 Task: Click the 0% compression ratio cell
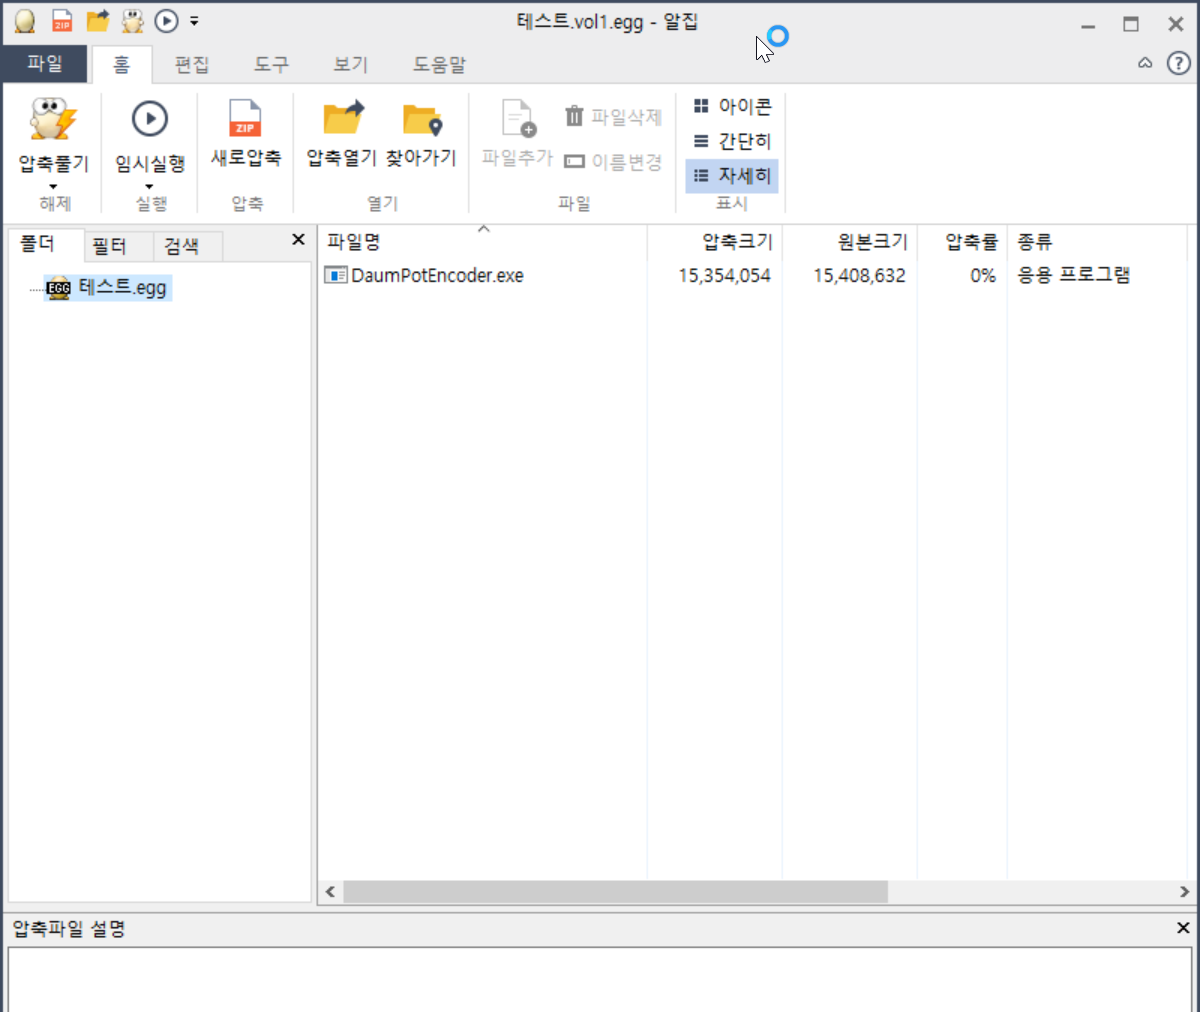[x=983, y=276]
